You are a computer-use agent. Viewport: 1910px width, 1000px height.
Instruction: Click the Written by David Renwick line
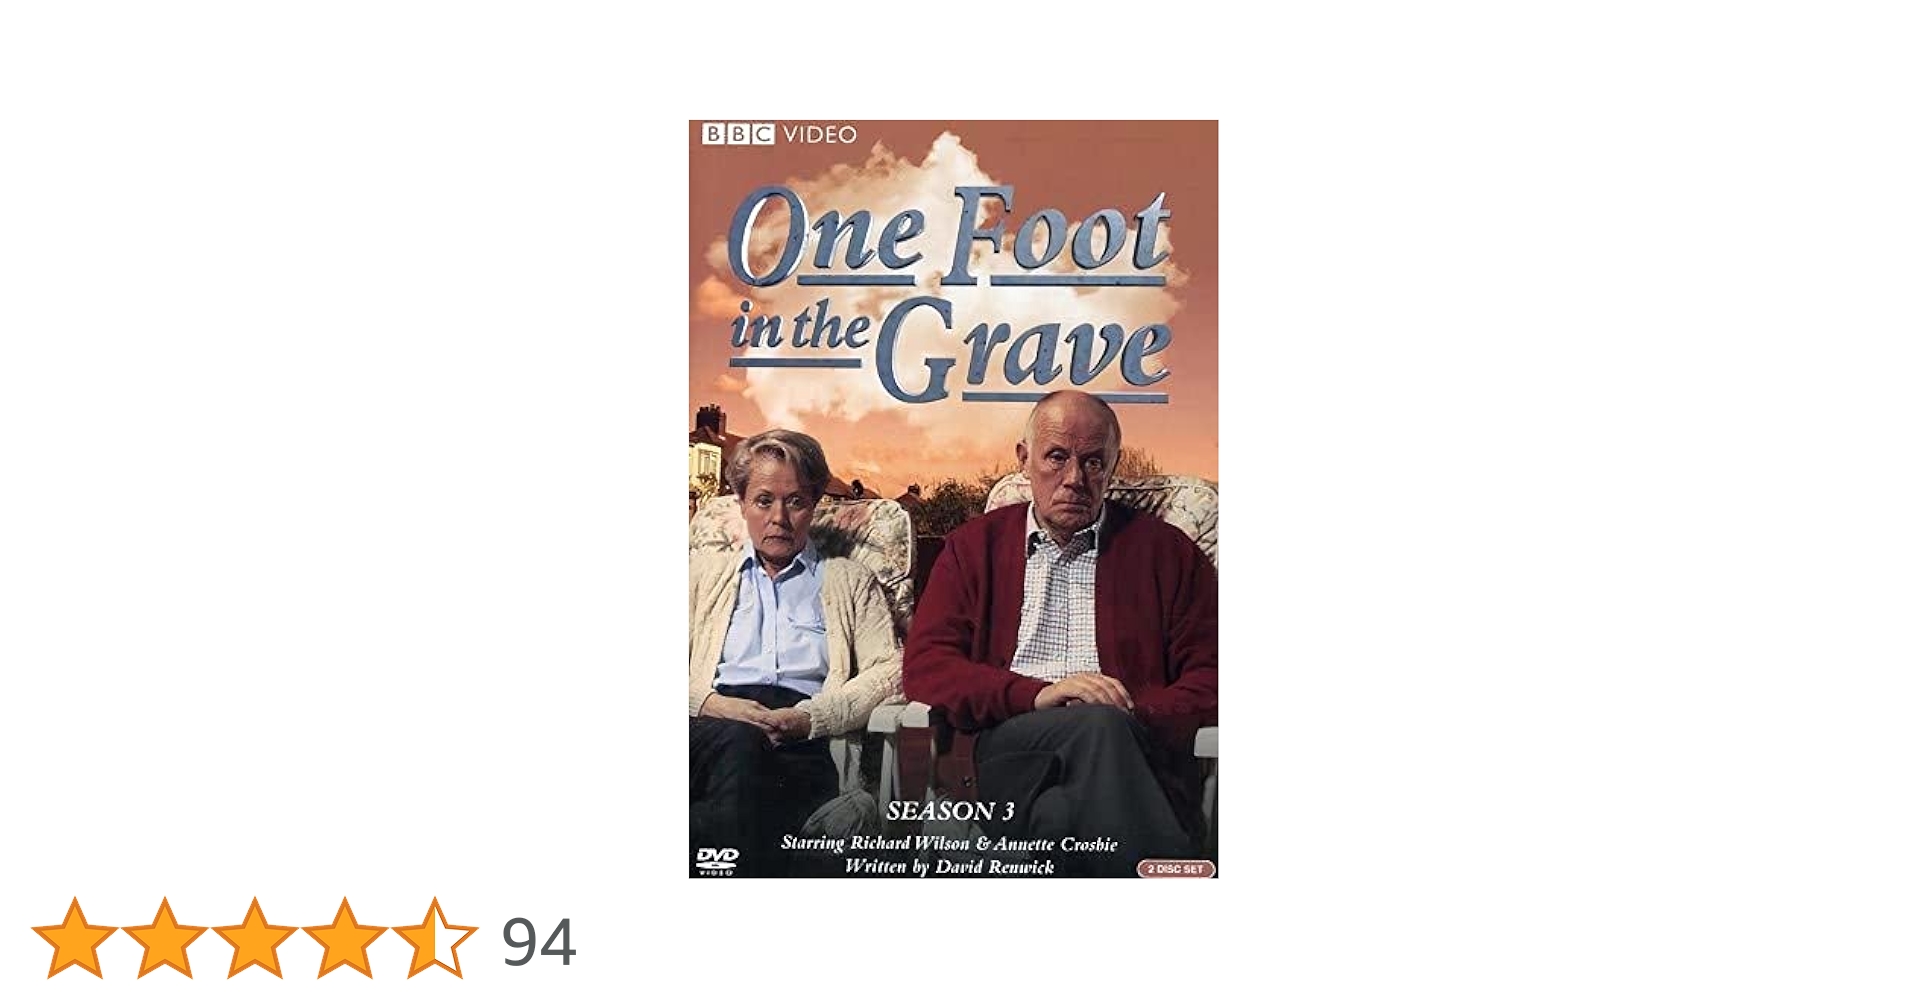click(x=949, y=867)
